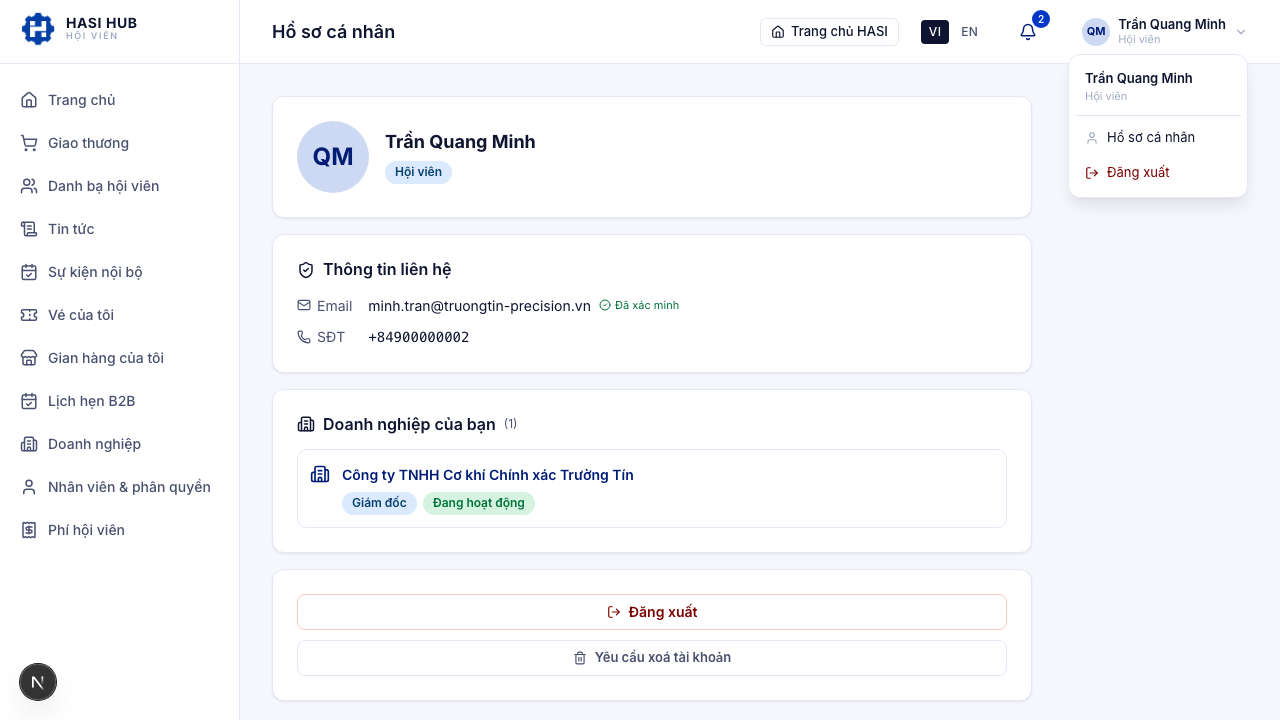Click the phone number +84900000002
This screenshot has height=720, width=1280.
click(x=418, y=337)
